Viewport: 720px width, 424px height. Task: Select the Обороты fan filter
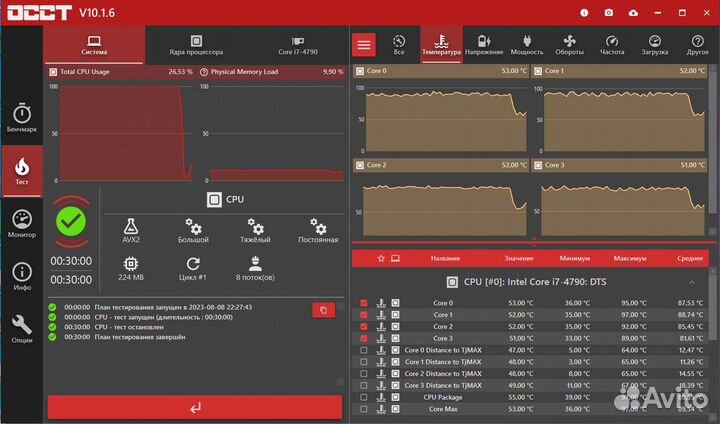tap(569, 45)
